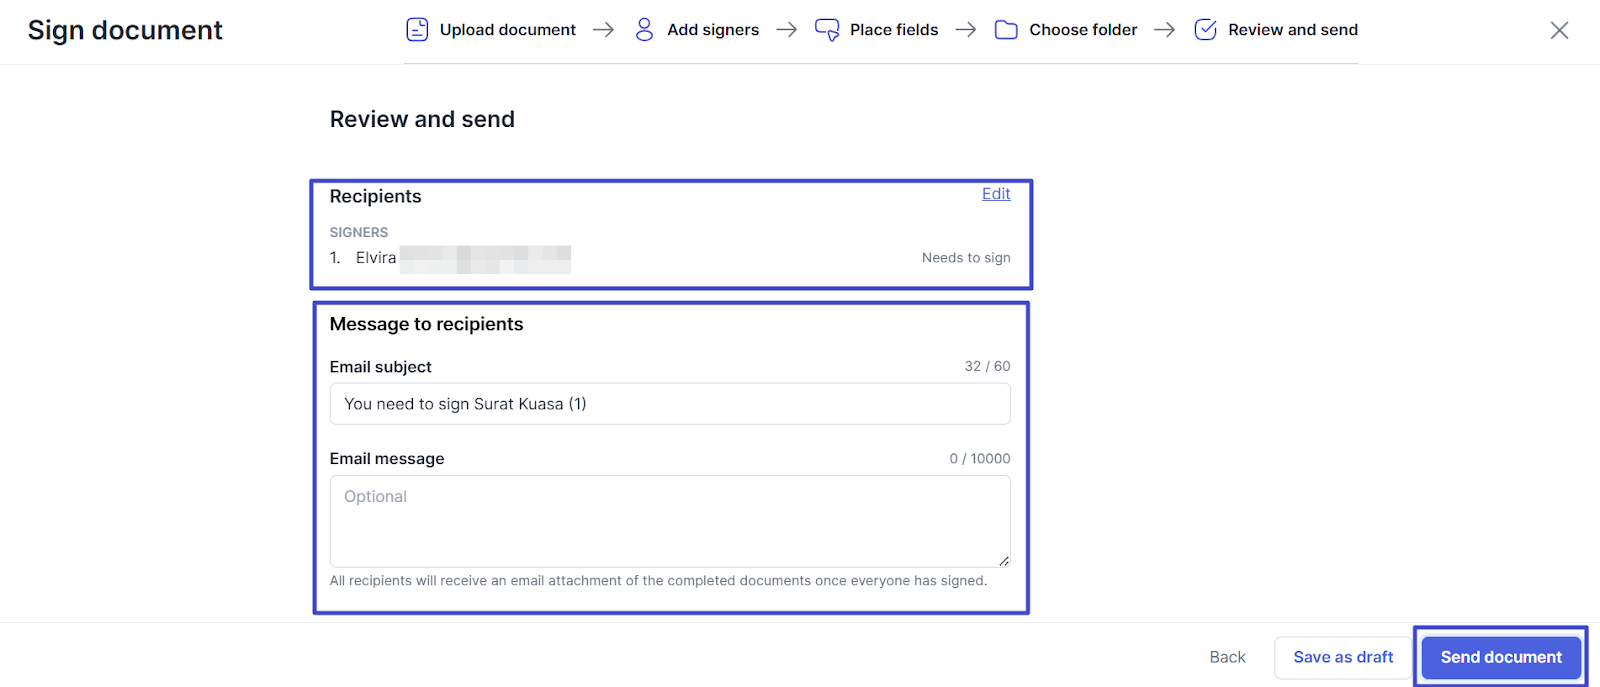Click the Review and send checkmark icon
Screen dimensions: 1600x687
pos(1206,30)
